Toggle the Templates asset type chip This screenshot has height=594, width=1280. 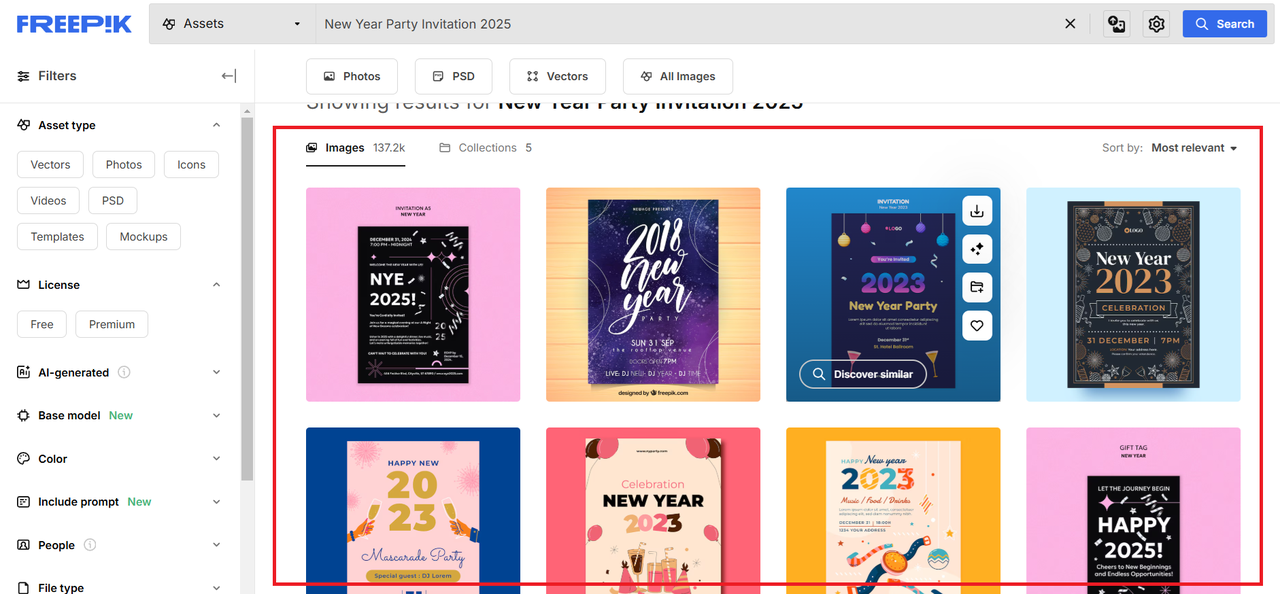pyautogui.click(x=57, y=237)
